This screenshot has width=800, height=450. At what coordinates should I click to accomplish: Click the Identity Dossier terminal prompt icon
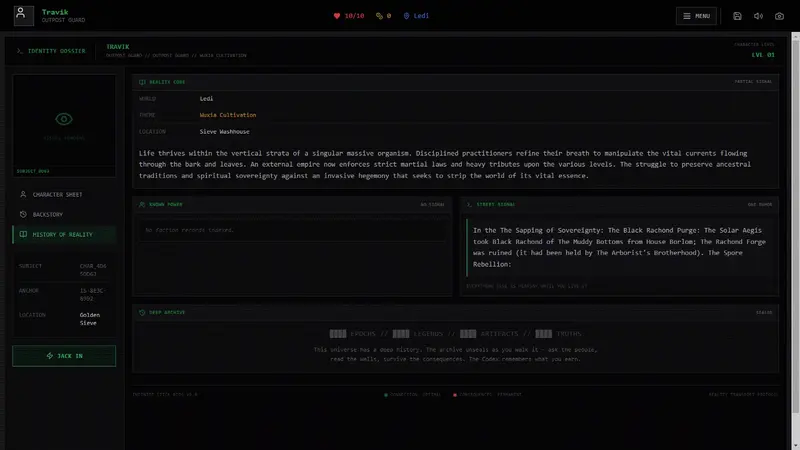coord(20,51)
